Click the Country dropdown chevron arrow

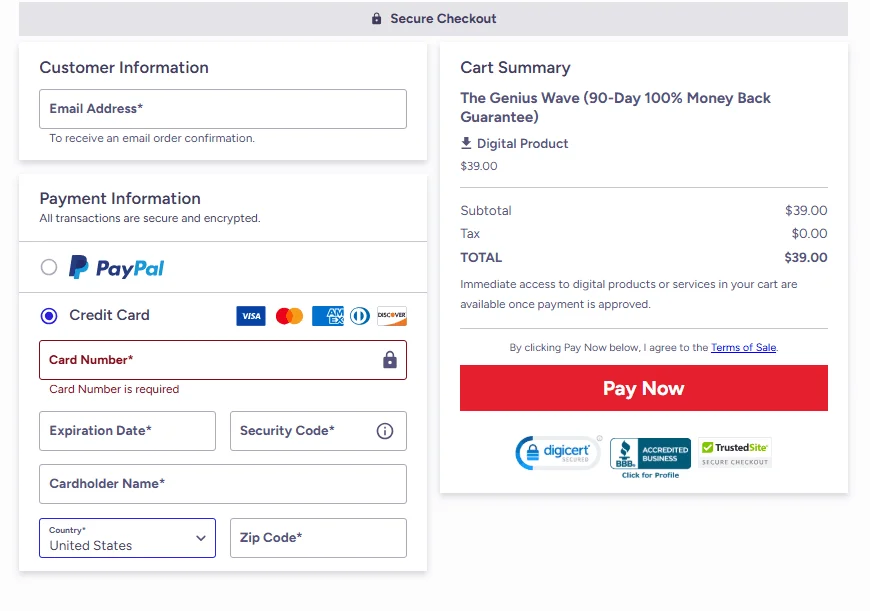pos(201,538)
